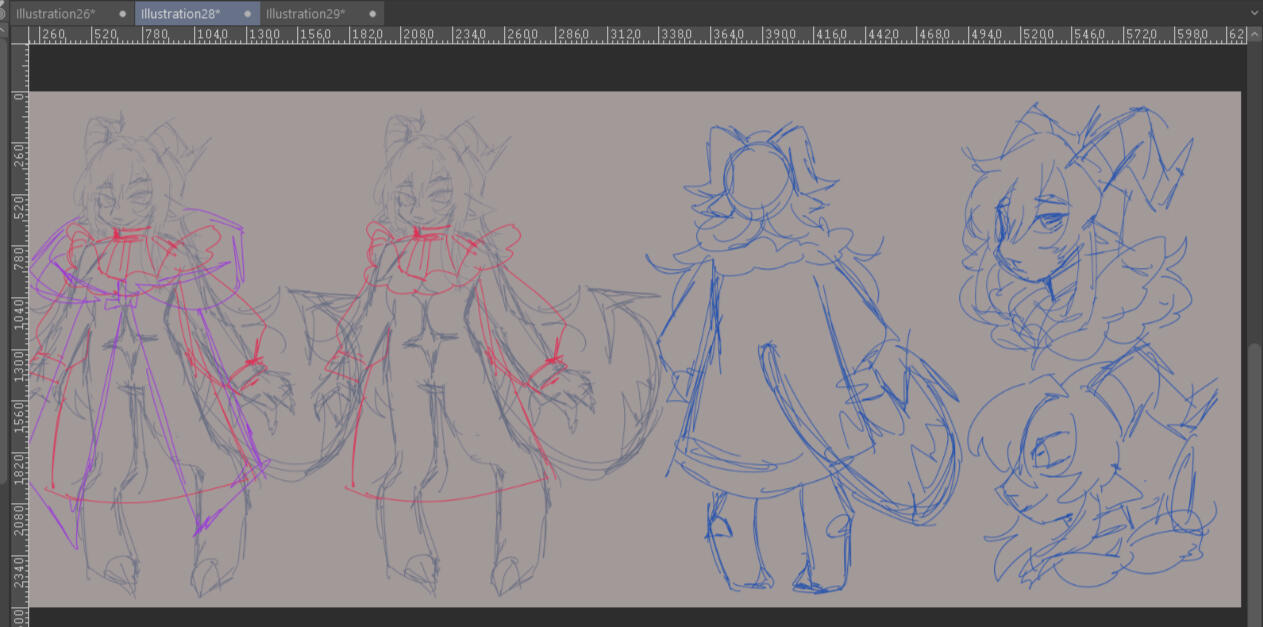Image resolution: width=1263 pixels, height=627 pixels.
Task: Close Illustration28 using its tab dot
Action: point(245,14)
